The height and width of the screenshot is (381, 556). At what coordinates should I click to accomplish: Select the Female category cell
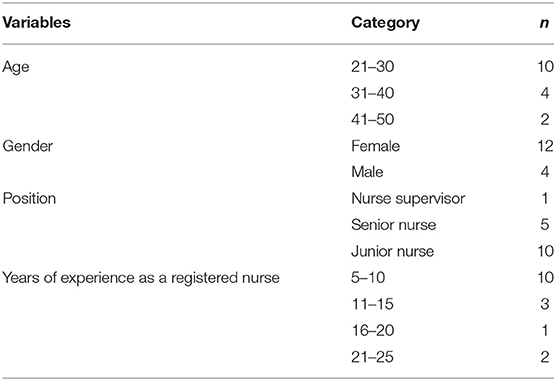376,146
